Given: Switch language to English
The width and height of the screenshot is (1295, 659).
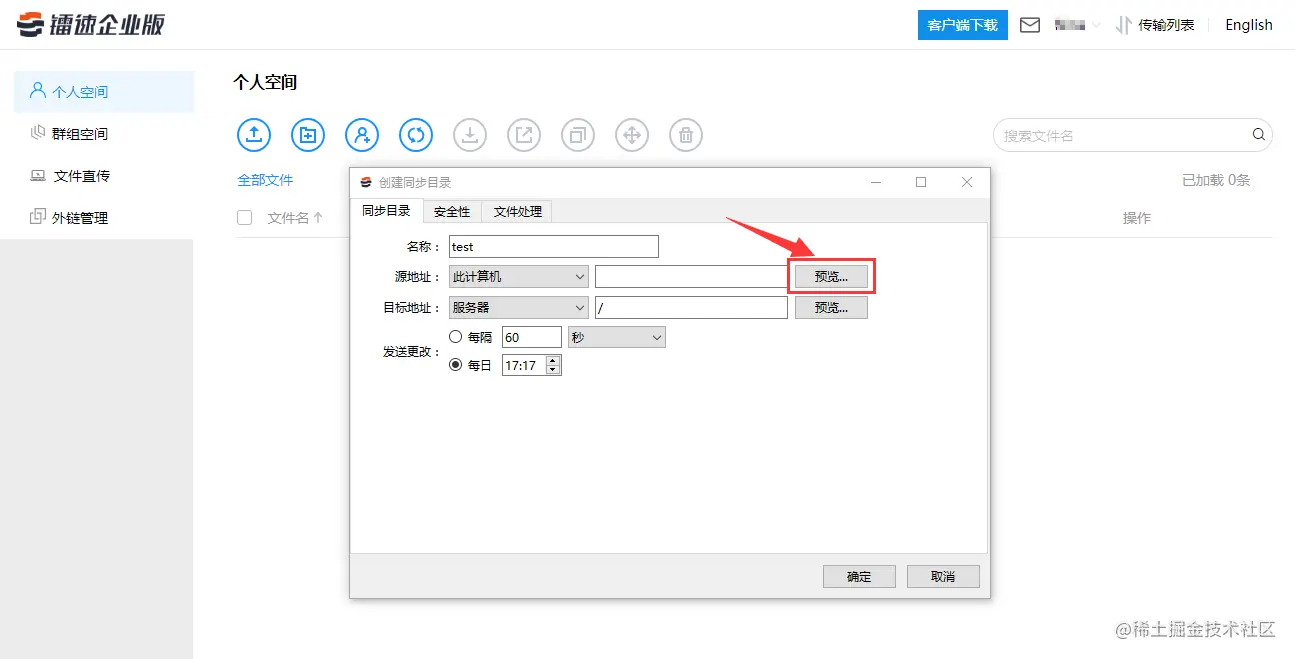Looking at the screenshot, I should point(1249,25).
